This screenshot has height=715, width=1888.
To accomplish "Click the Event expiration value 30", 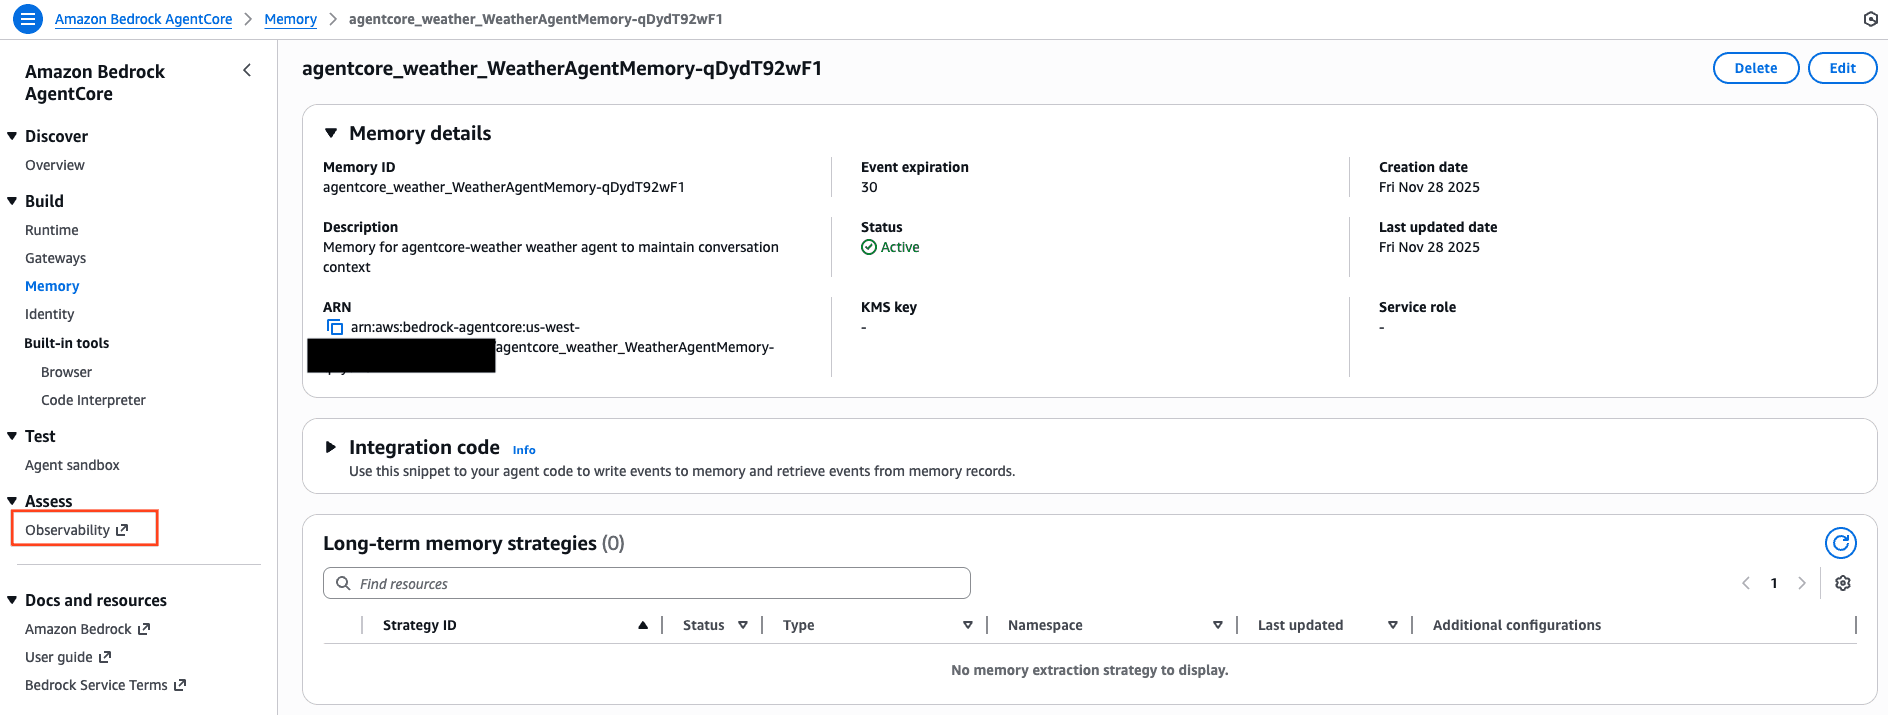I will [869, 187].
